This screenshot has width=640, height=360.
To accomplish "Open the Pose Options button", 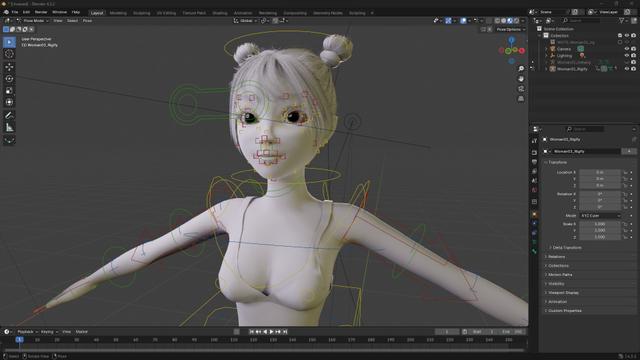I will [510, 29].
